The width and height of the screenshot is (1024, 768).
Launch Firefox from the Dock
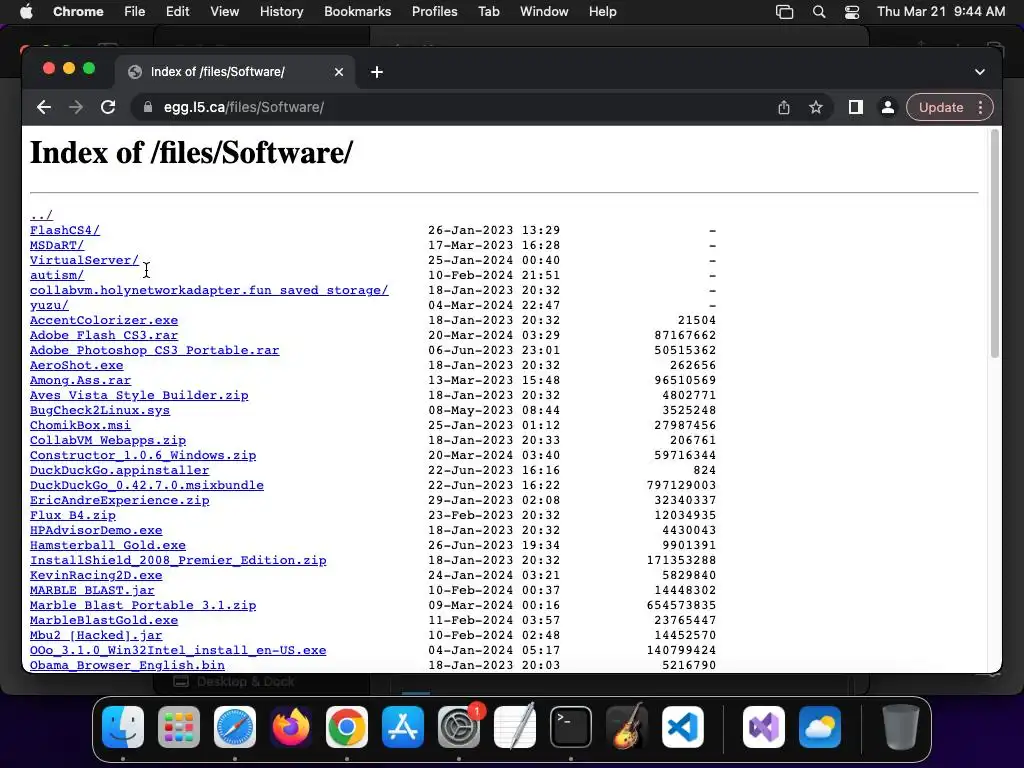point(291,727)
